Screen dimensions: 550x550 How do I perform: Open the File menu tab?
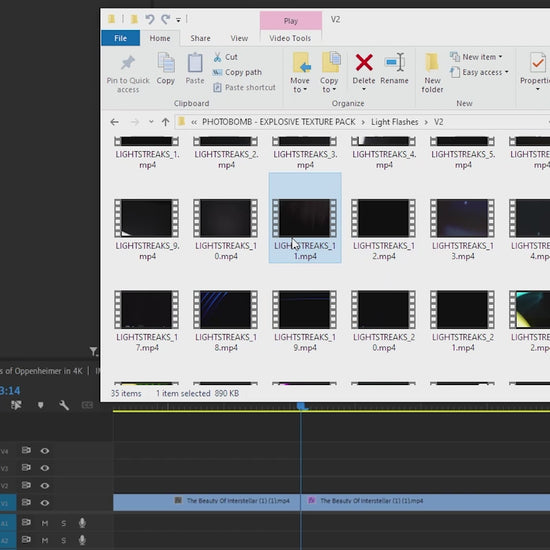[x=120, y=38]
